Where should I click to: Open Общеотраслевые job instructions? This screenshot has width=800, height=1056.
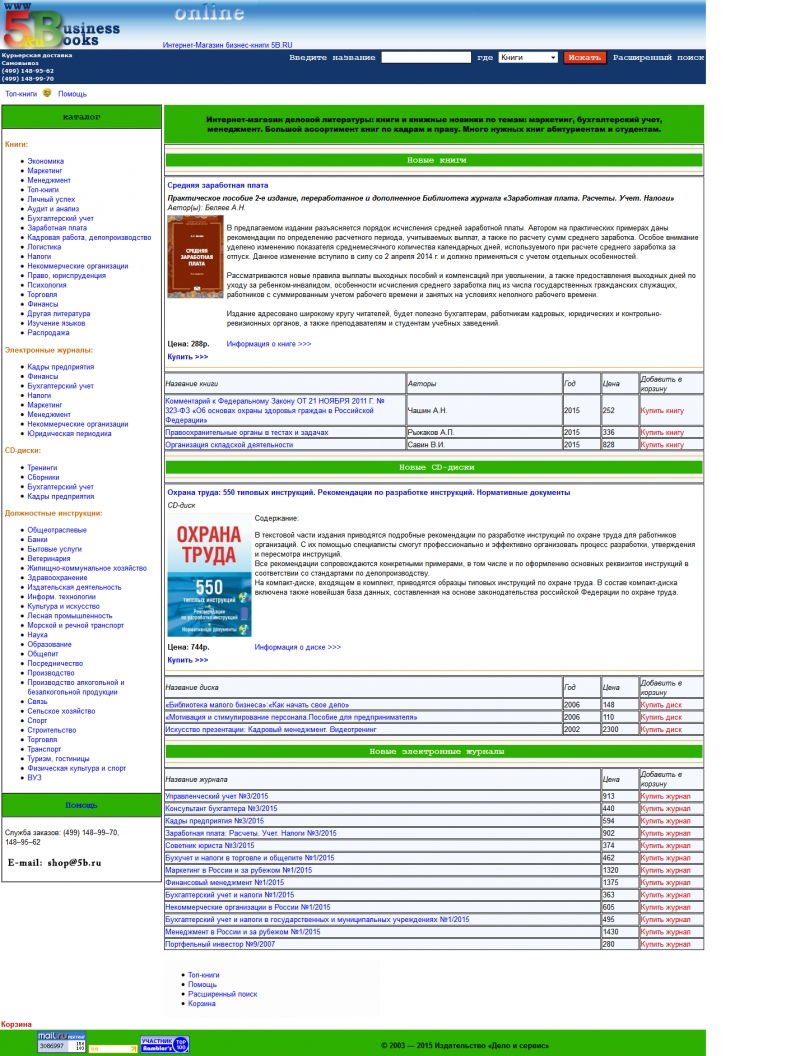57,529
